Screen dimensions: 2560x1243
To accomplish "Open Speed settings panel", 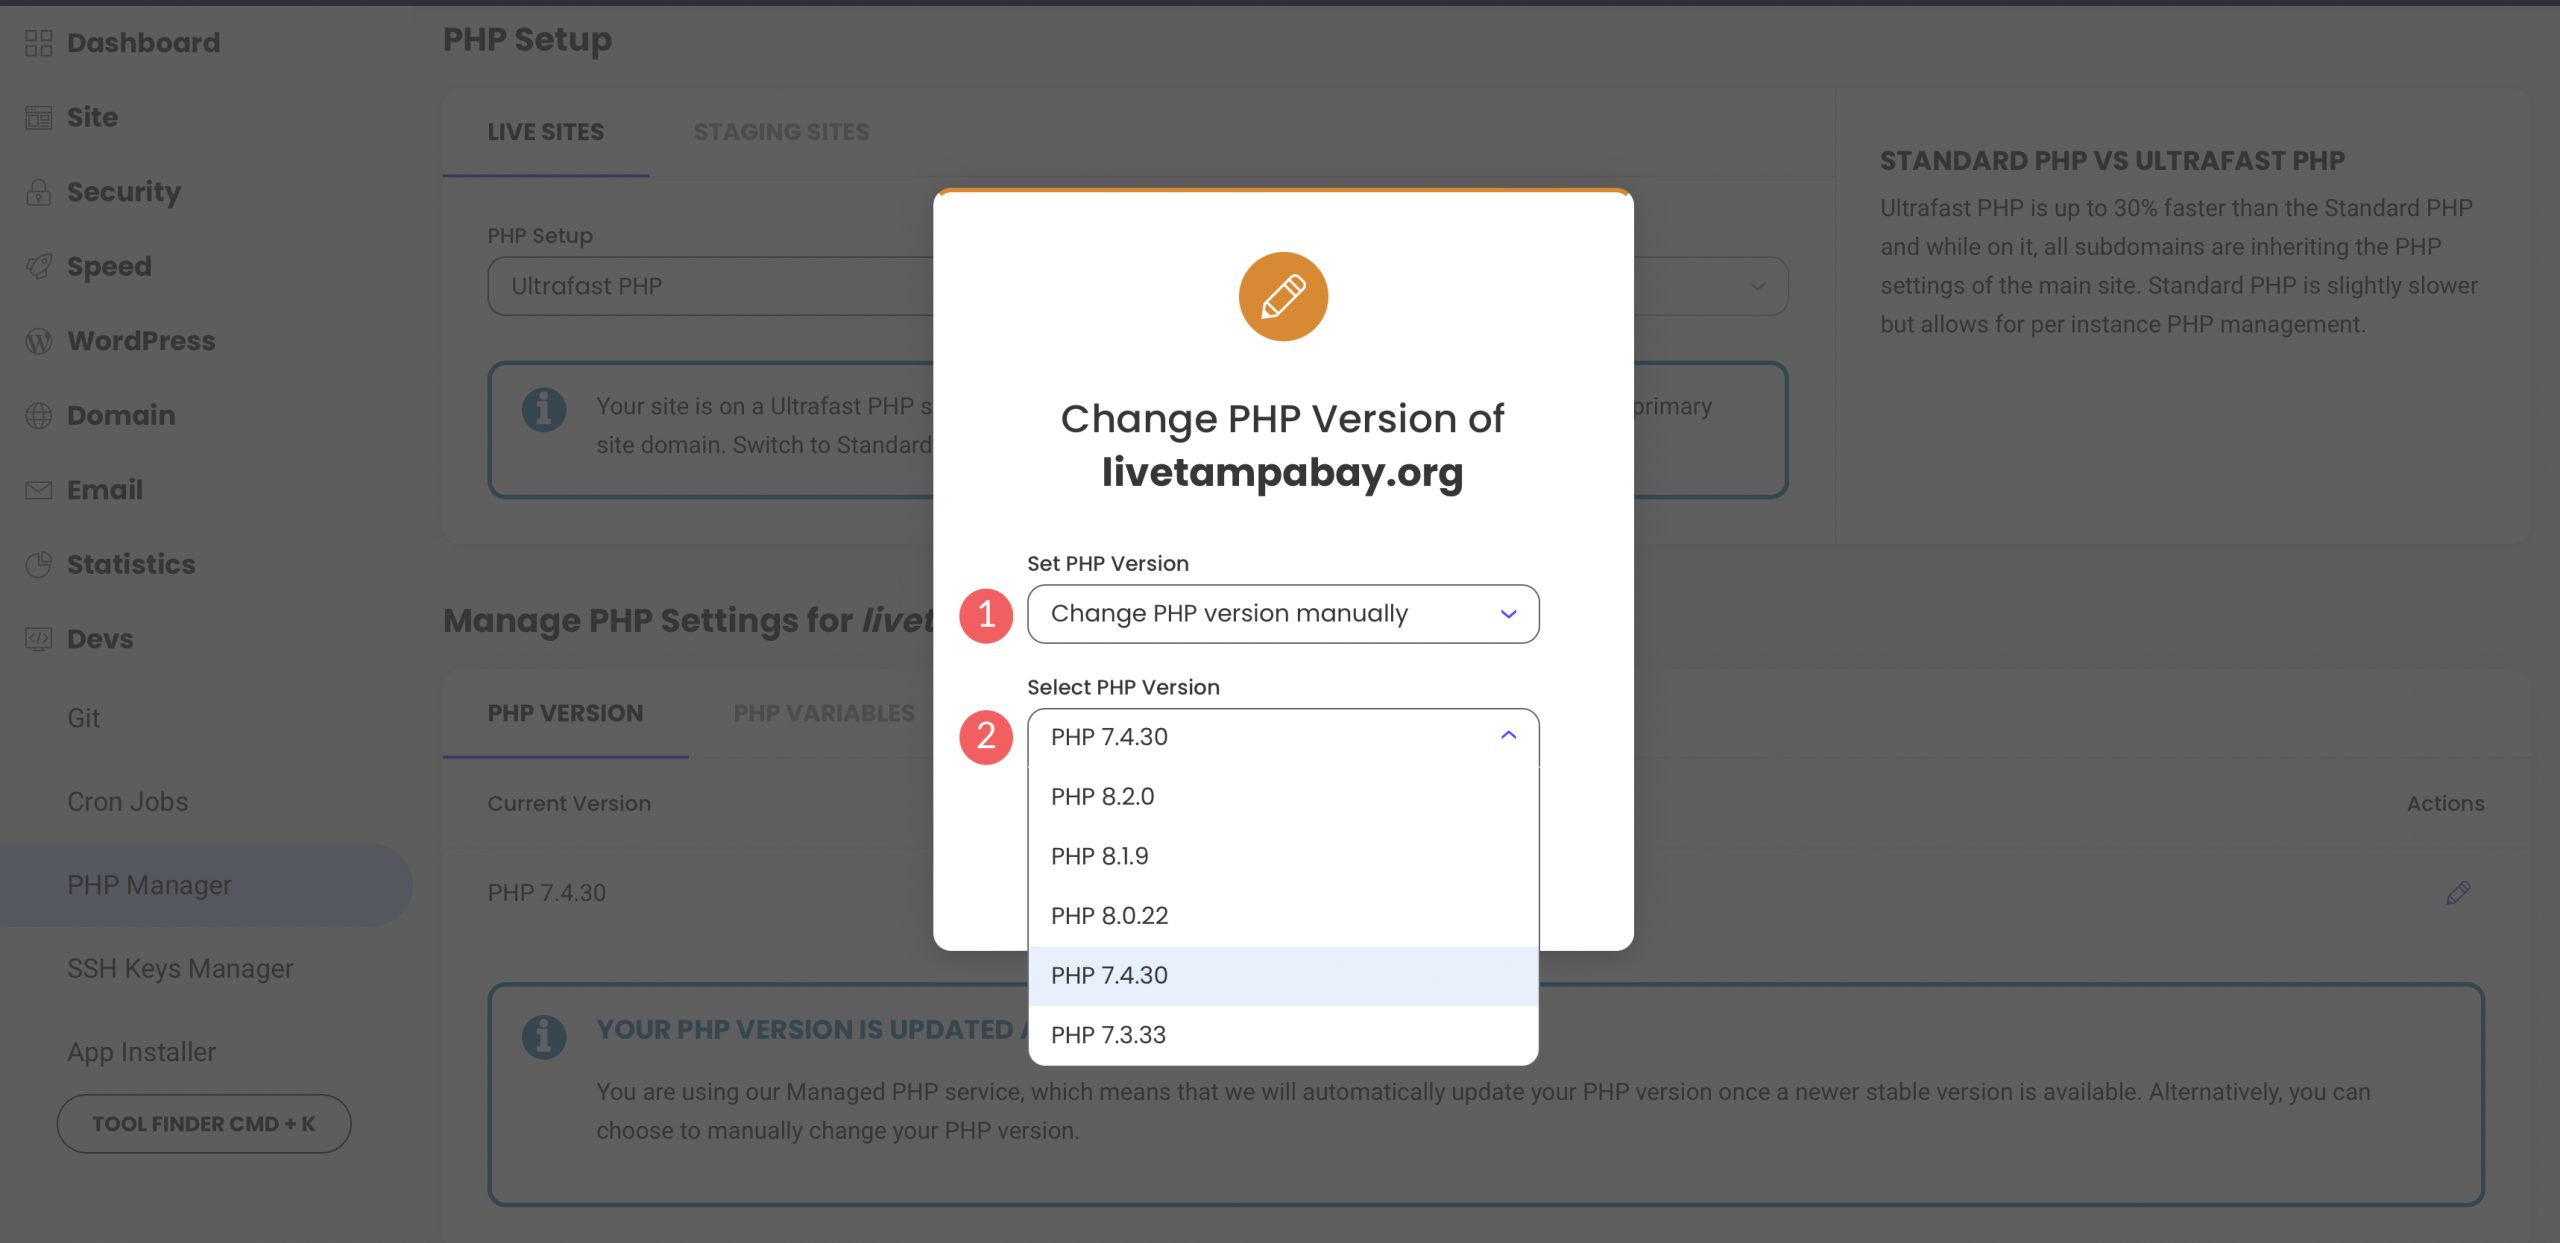I will pos(106,265).
